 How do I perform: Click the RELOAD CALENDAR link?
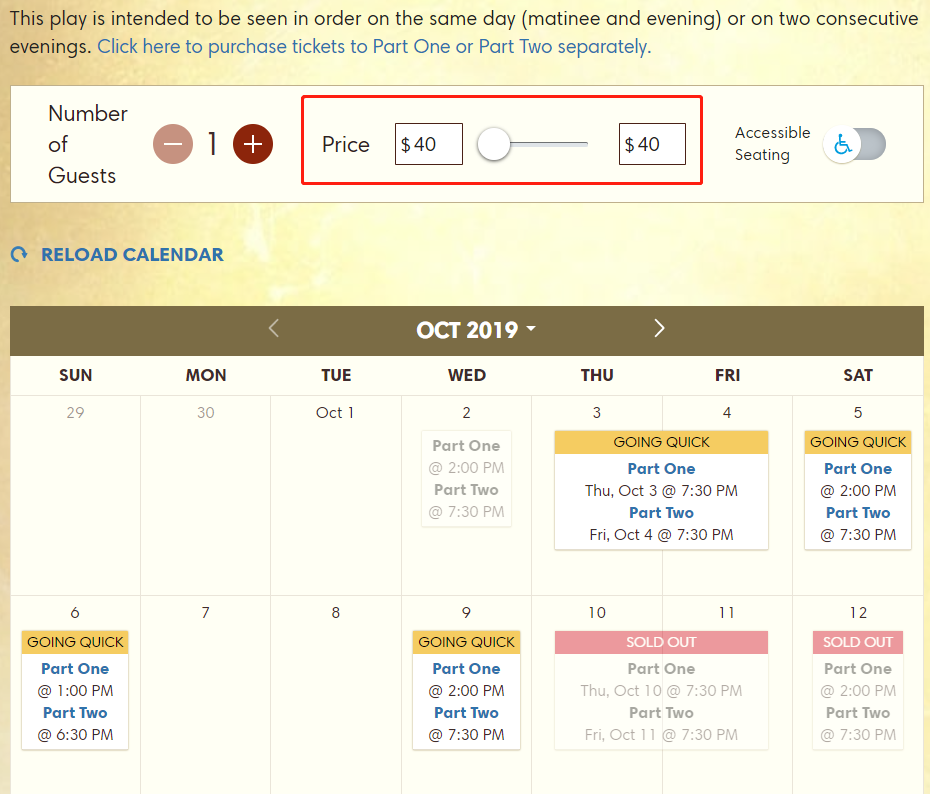pyautogui.click(x=132, y=254)
